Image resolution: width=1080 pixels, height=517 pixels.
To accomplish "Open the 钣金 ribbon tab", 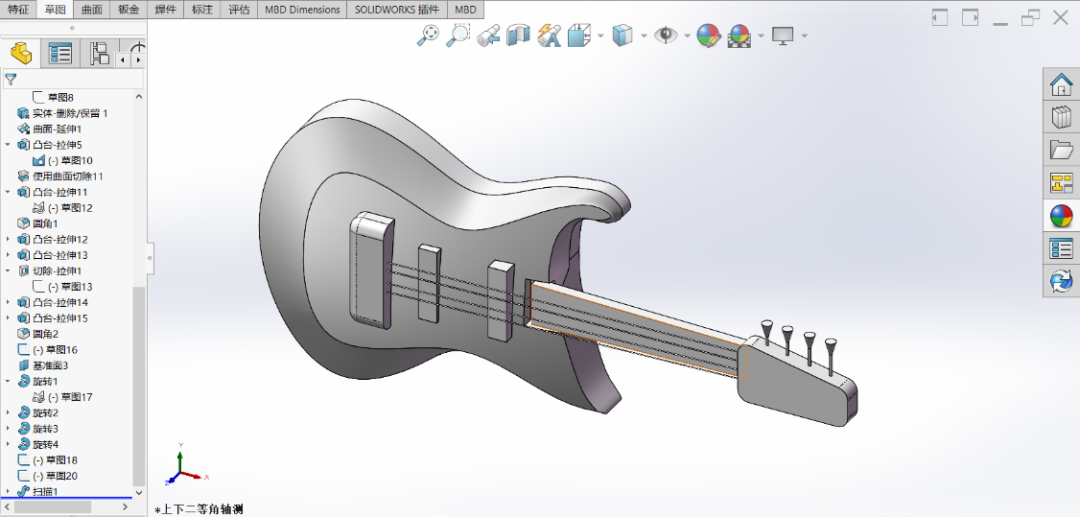I will click(128, 10).
